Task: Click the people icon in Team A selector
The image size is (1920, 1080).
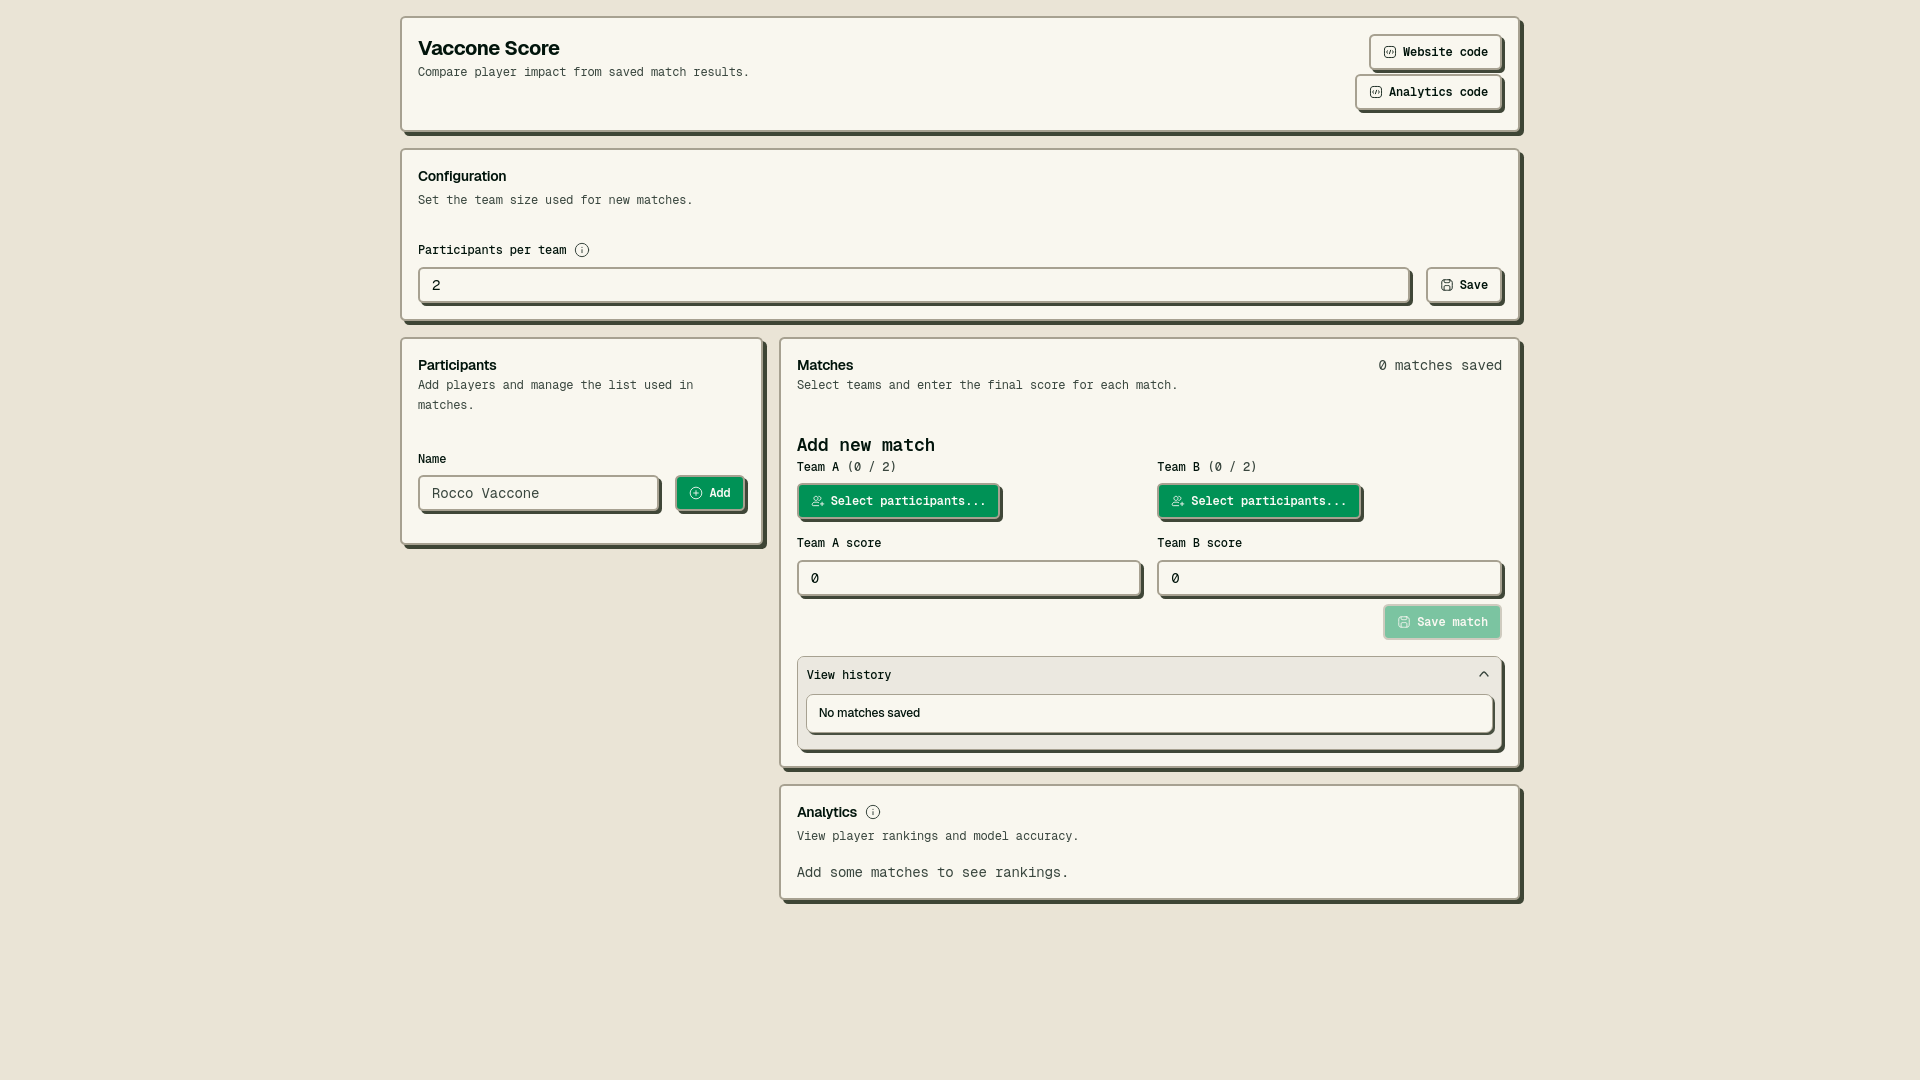Action: [818, 501]
